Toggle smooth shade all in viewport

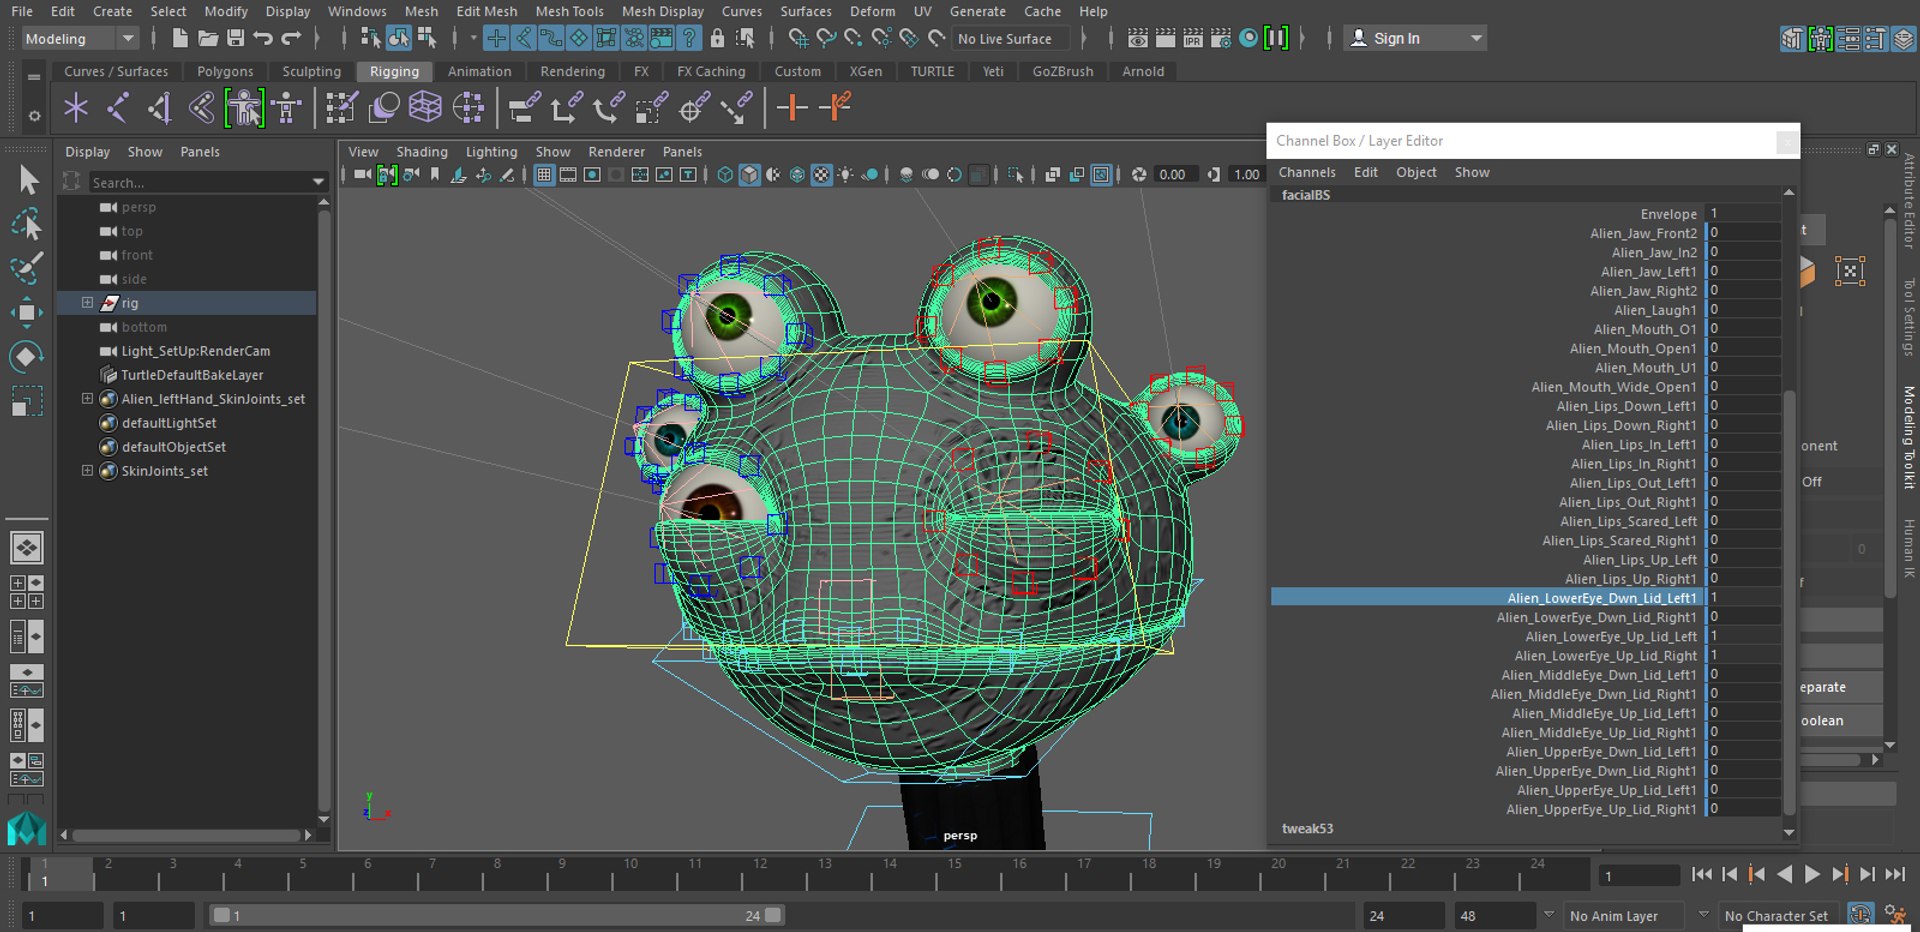pos(750,175)
